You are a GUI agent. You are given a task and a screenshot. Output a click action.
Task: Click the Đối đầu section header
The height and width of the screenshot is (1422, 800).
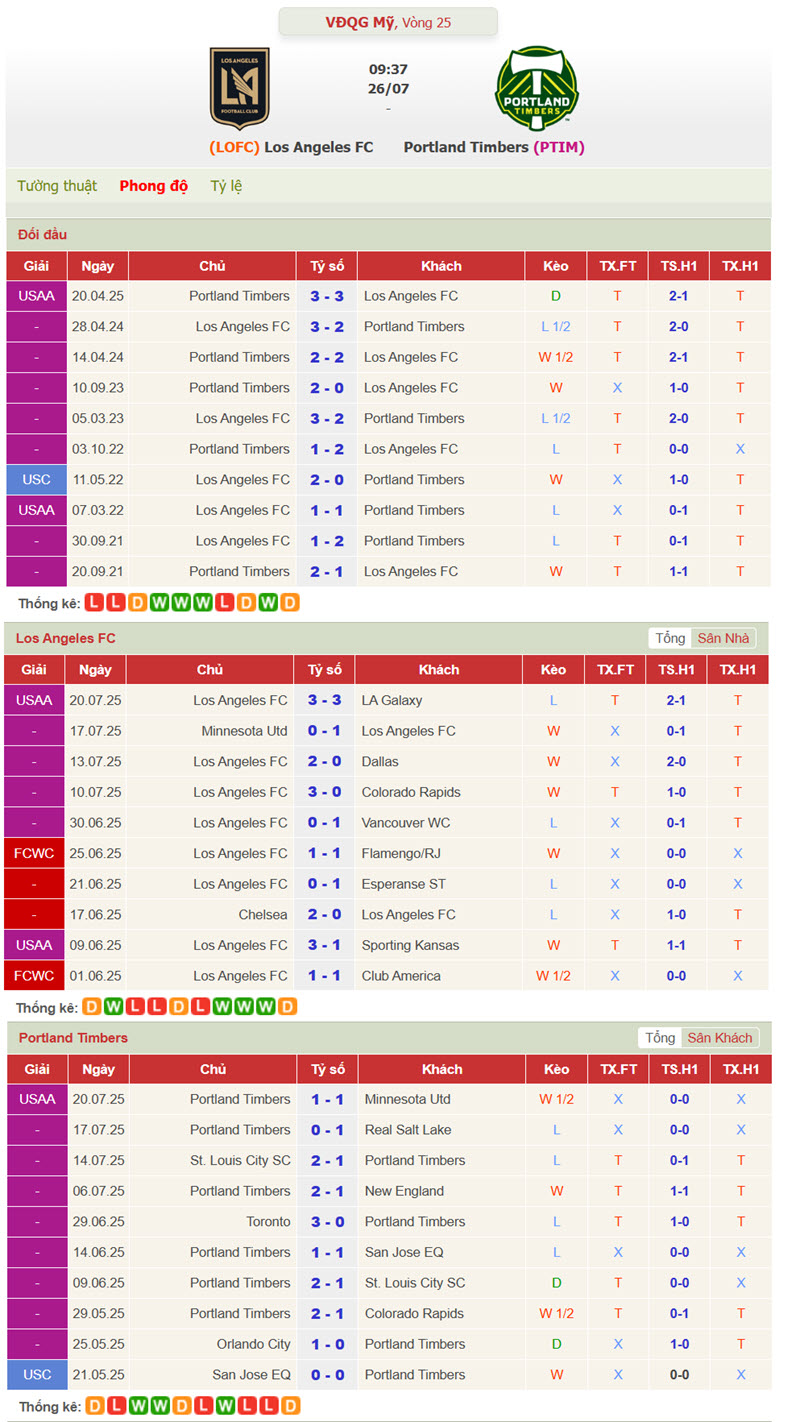click(x=42, y=234)
